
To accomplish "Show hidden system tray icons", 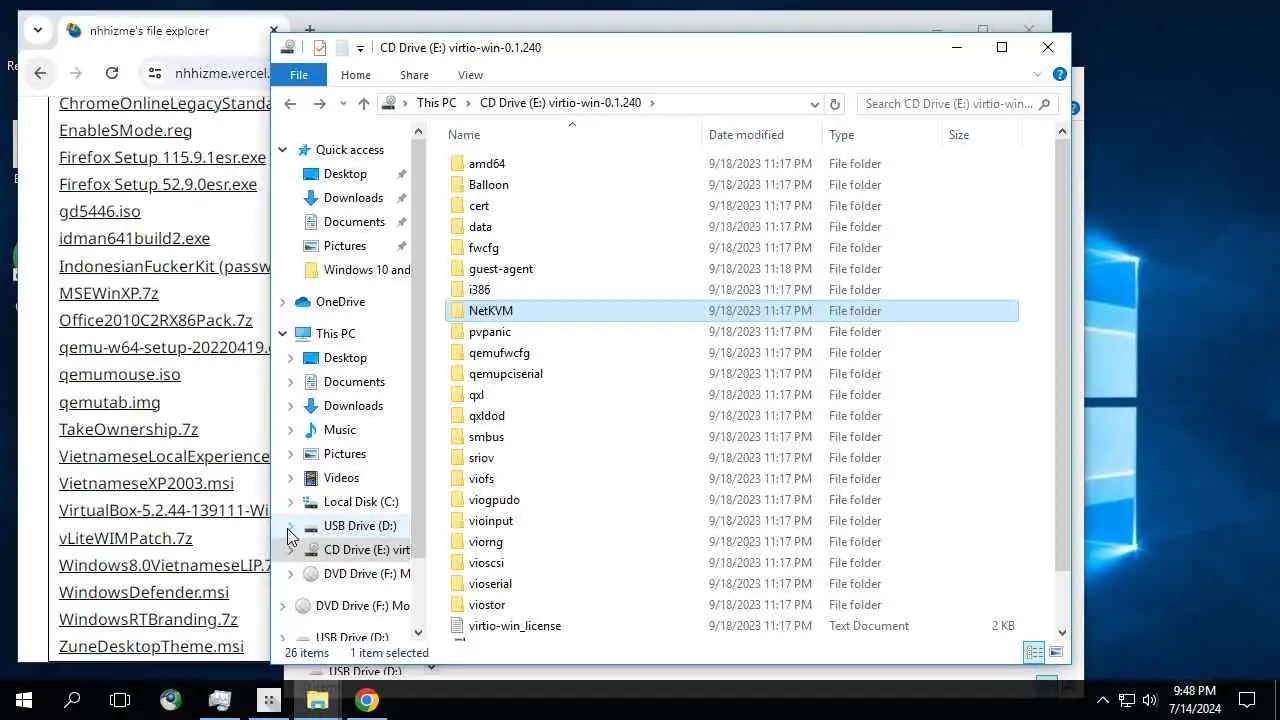I will [1103, 700].
